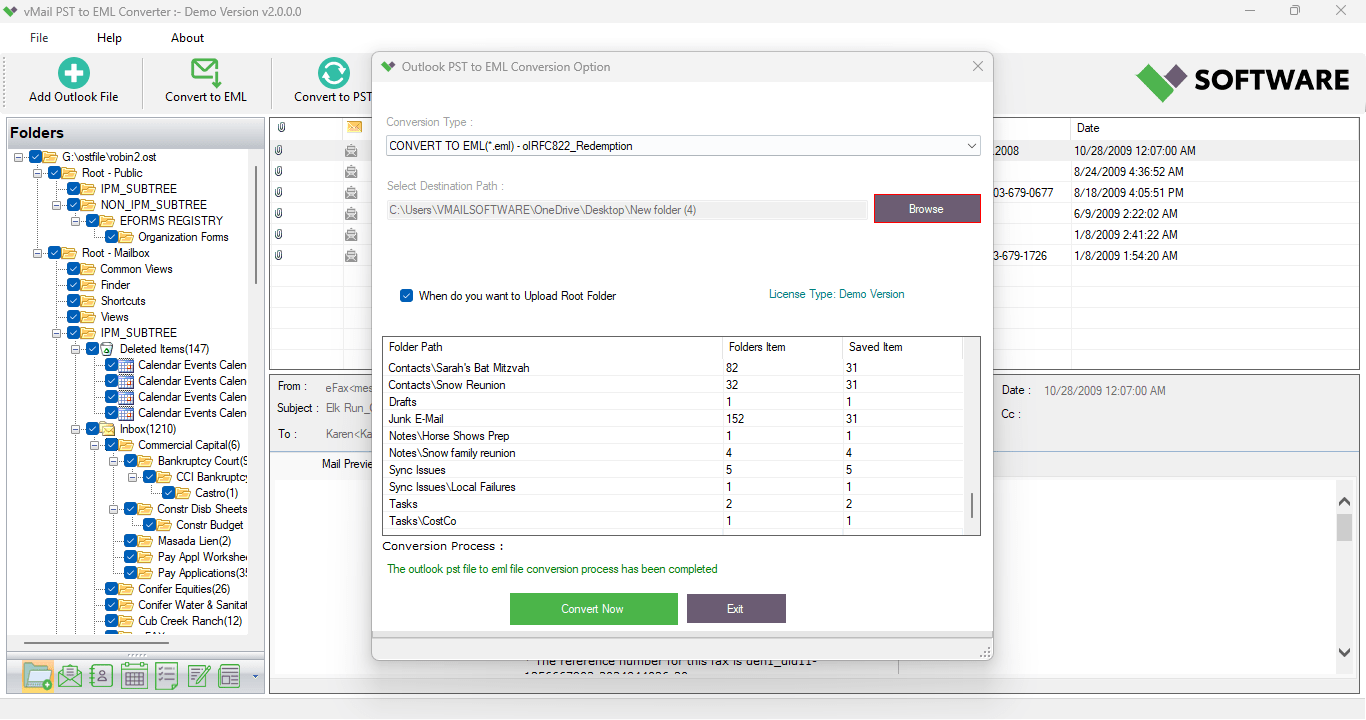Click the Browse button
This screenshot has width=1366, height=720.
[x=926, y=209]
